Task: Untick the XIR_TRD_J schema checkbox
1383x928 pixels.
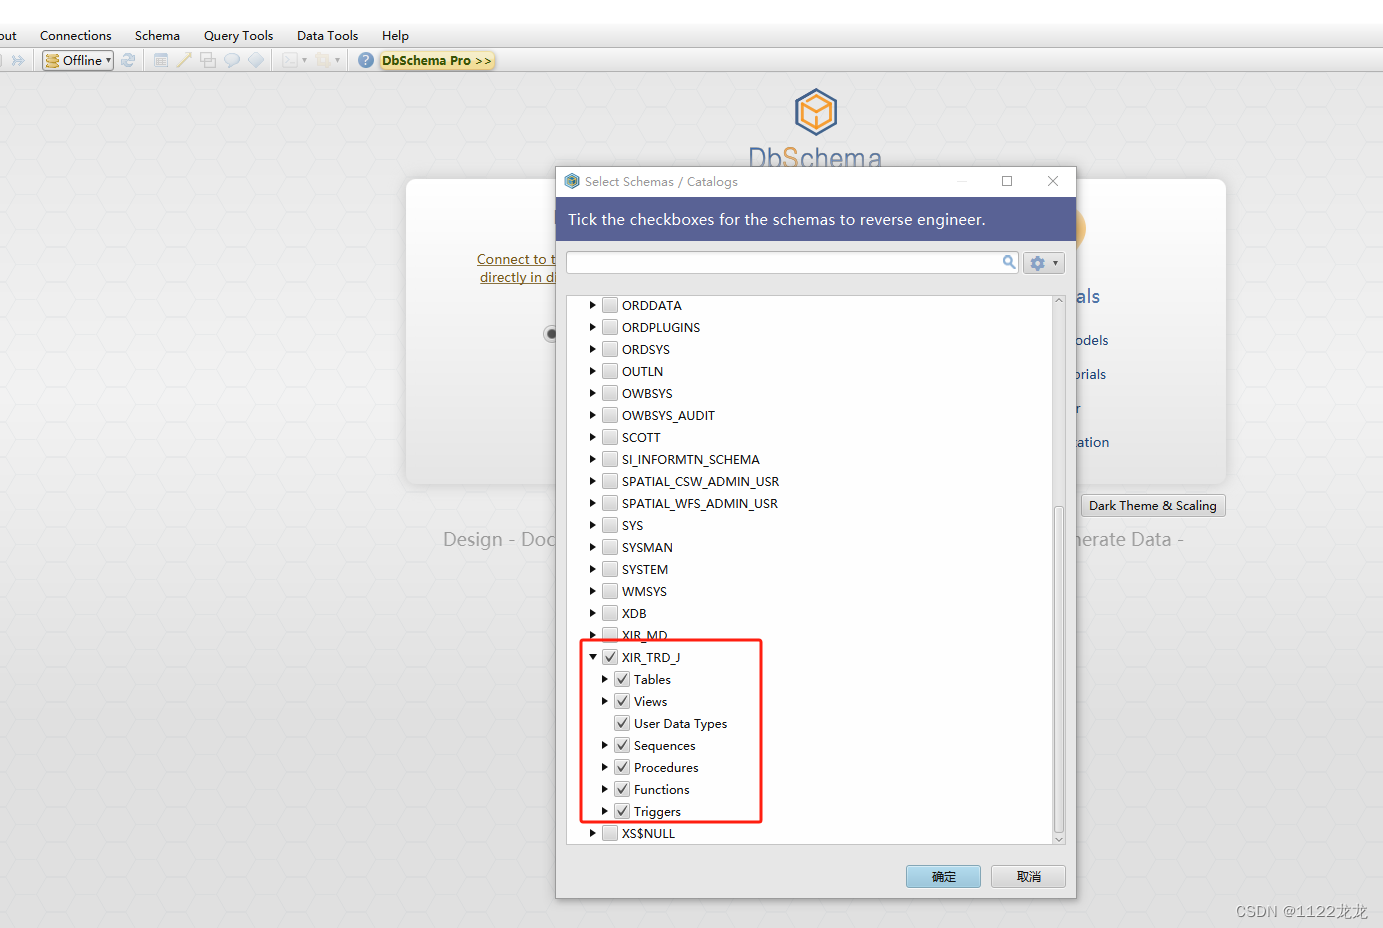Action: (x=610, y=657)
